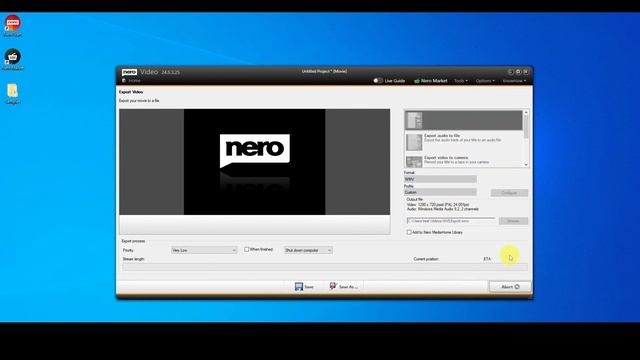Select the Export video to camera option
640x360 pixels.
[x=464, y=160]
